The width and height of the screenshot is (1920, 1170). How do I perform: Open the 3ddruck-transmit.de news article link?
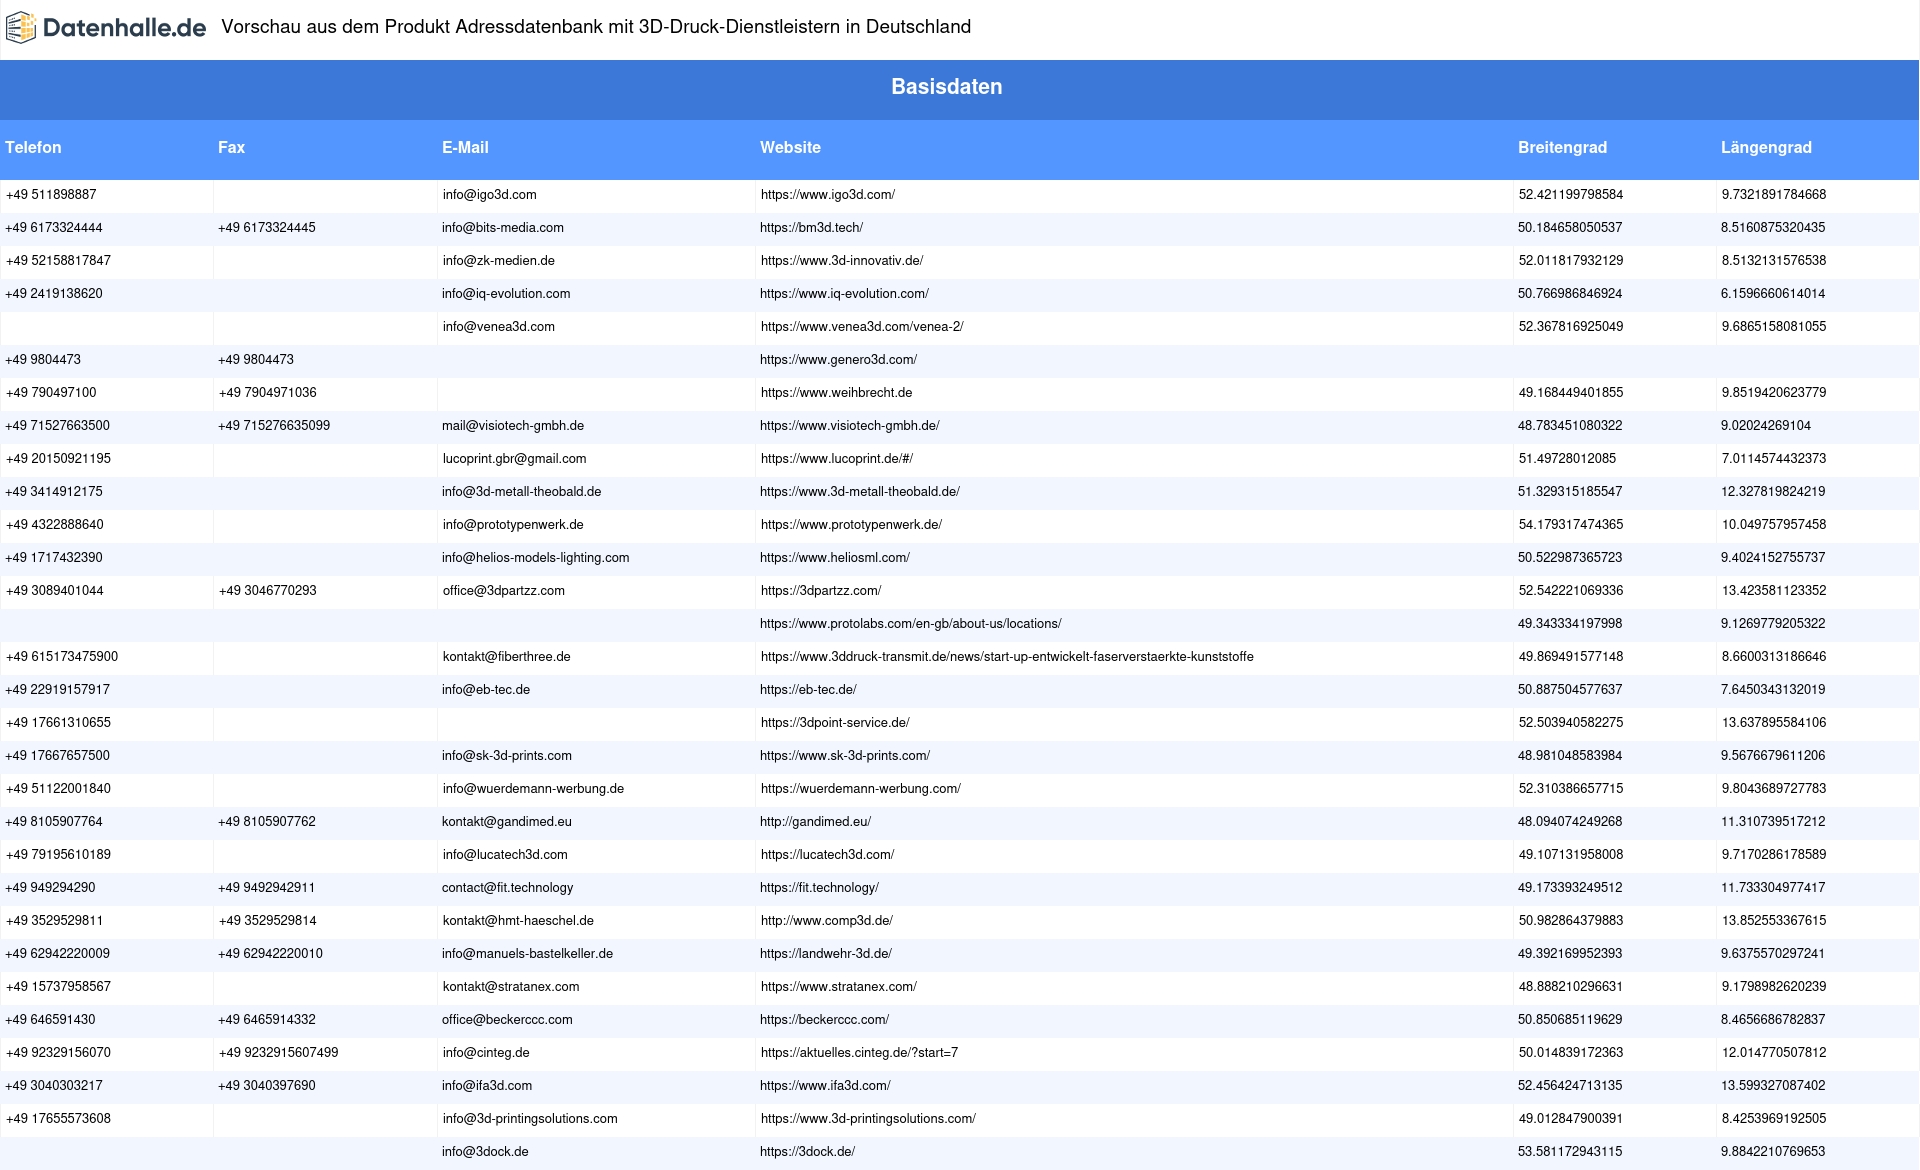[1007, 657]
